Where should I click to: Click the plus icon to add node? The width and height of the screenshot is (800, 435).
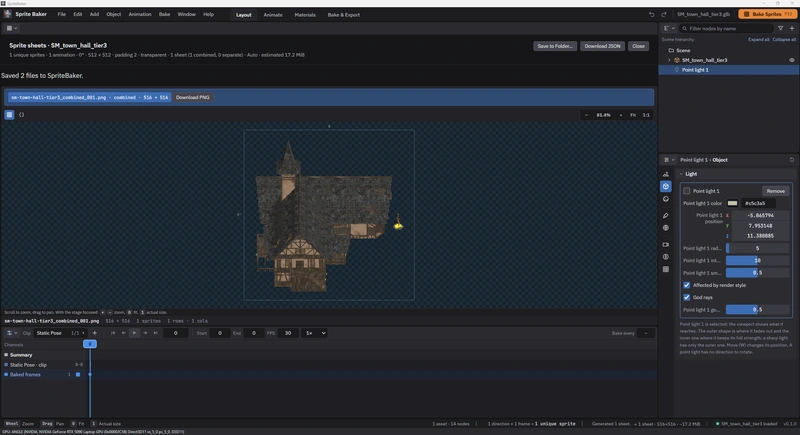click(792, 29)
